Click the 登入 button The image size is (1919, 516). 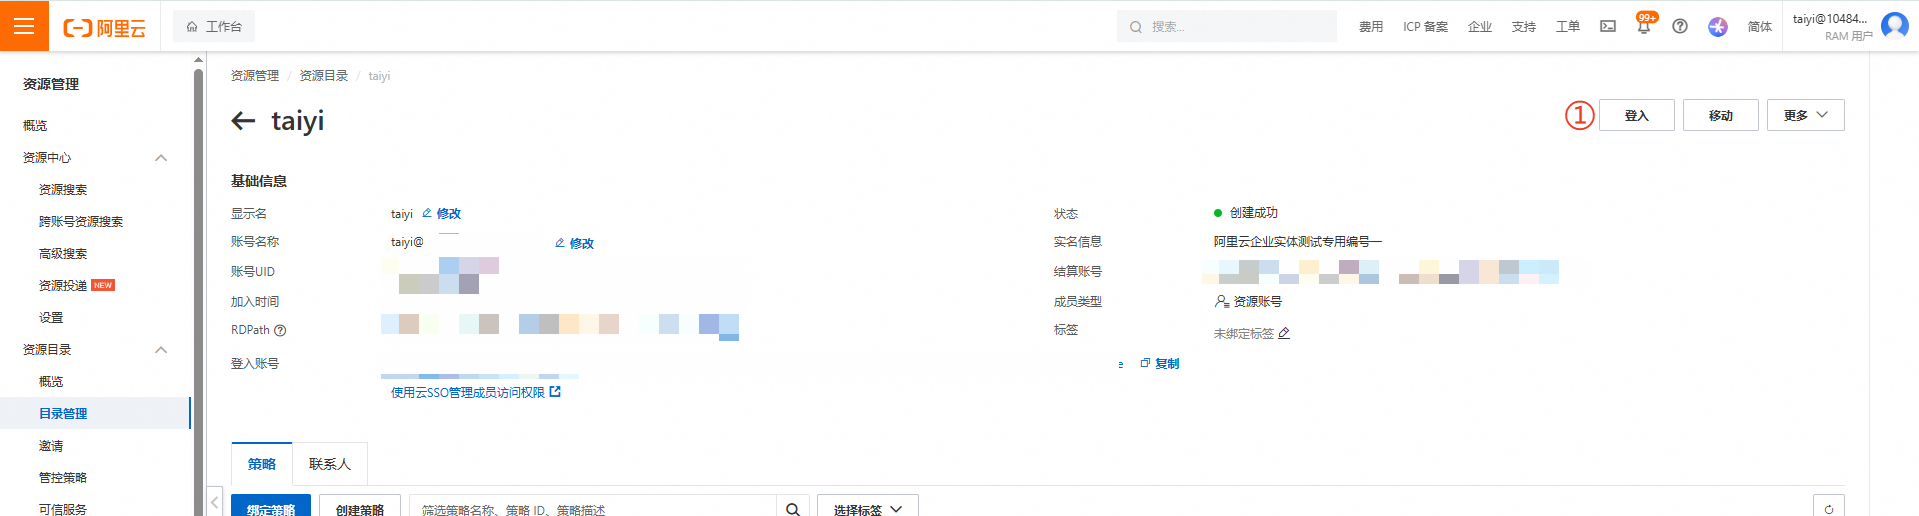[x=1636, y=115]
